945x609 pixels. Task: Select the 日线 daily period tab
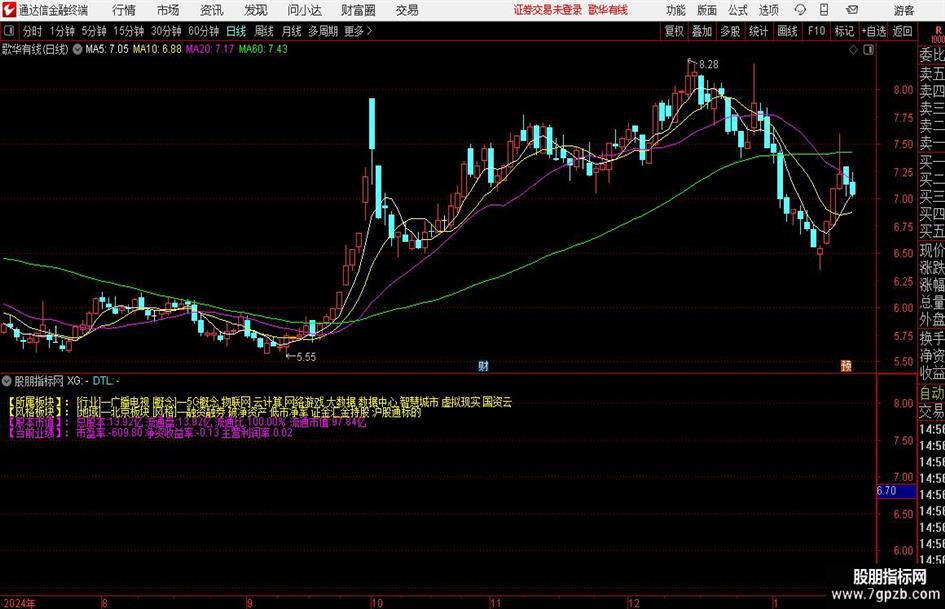coord(236,31)
